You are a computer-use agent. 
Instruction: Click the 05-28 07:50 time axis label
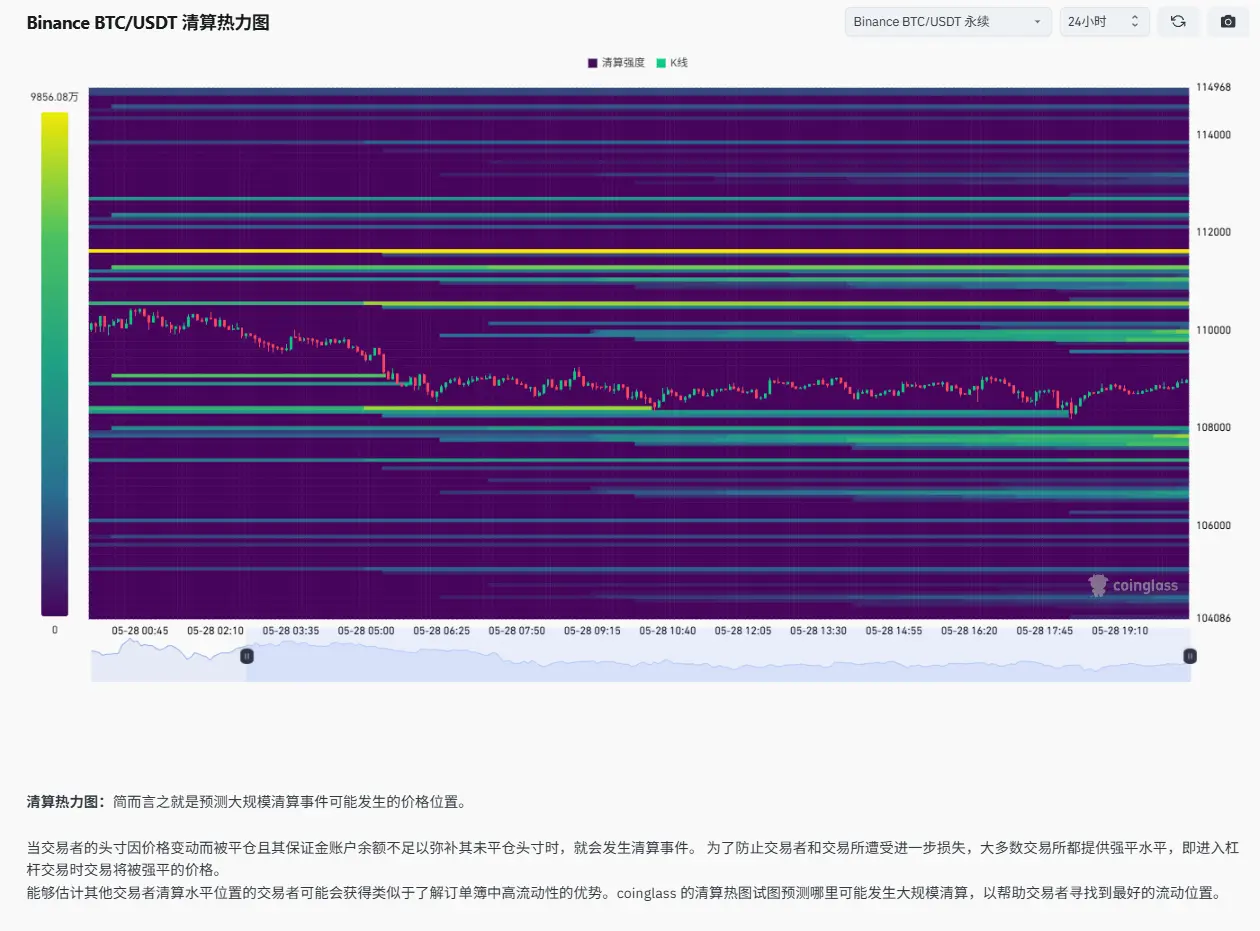click(x=517, y=631)
